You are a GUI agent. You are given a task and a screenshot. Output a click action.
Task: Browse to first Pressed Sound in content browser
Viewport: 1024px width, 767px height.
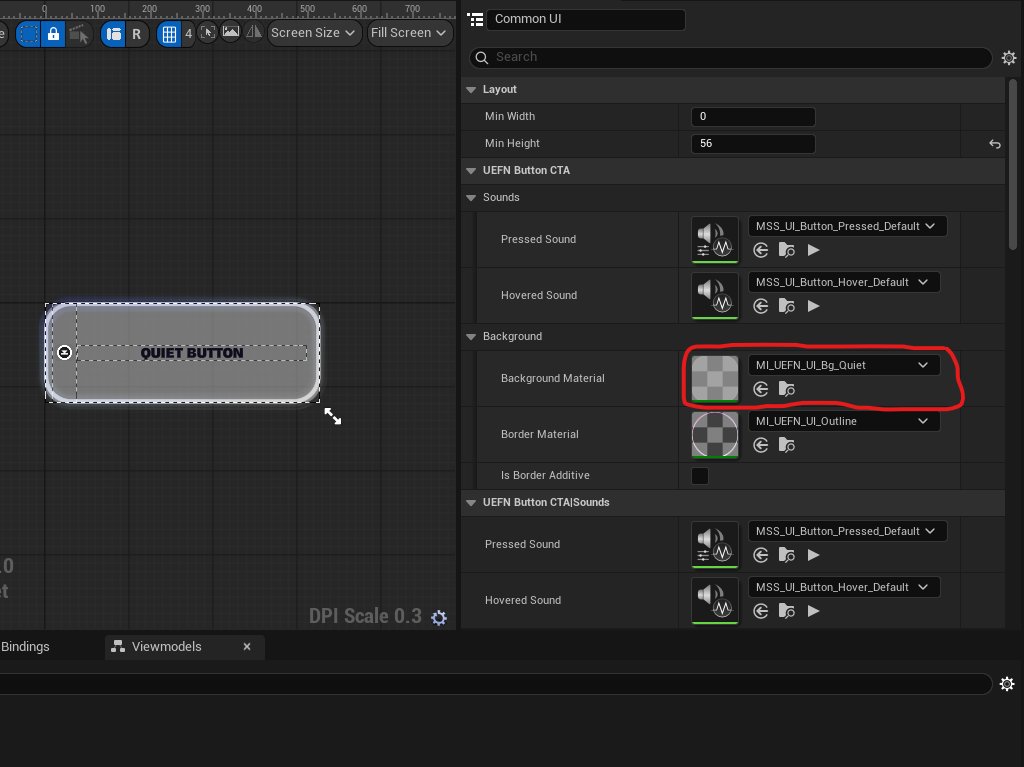coord(786,250)
